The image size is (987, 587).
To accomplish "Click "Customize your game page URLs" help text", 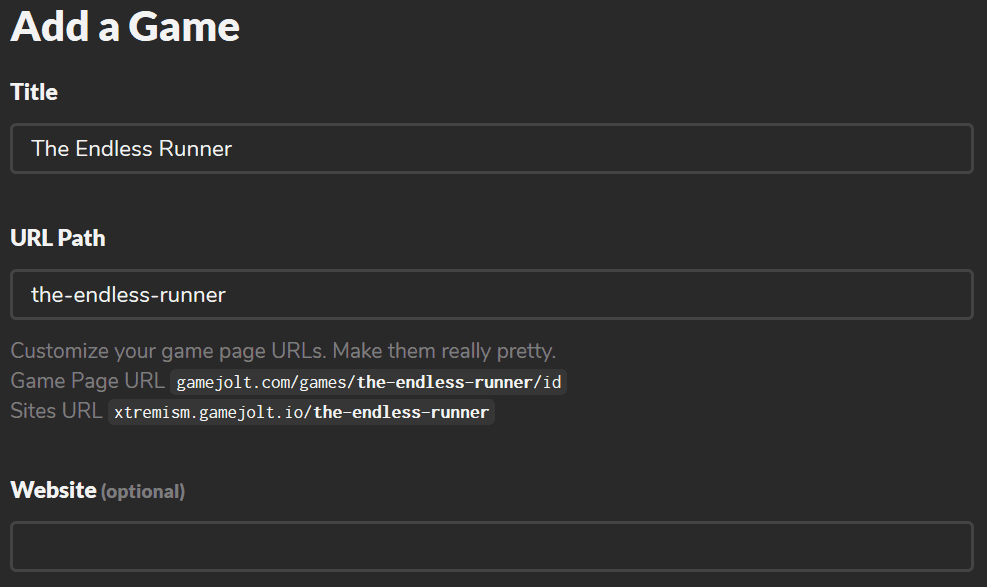I will pos(168,351).
